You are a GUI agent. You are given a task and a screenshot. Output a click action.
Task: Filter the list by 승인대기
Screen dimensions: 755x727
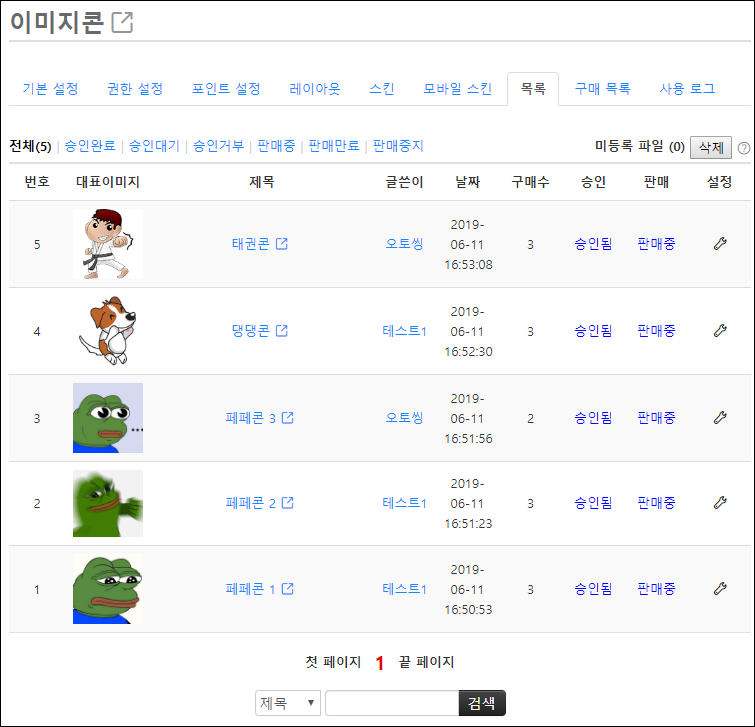pyautogui.click(x=154, y=146)
